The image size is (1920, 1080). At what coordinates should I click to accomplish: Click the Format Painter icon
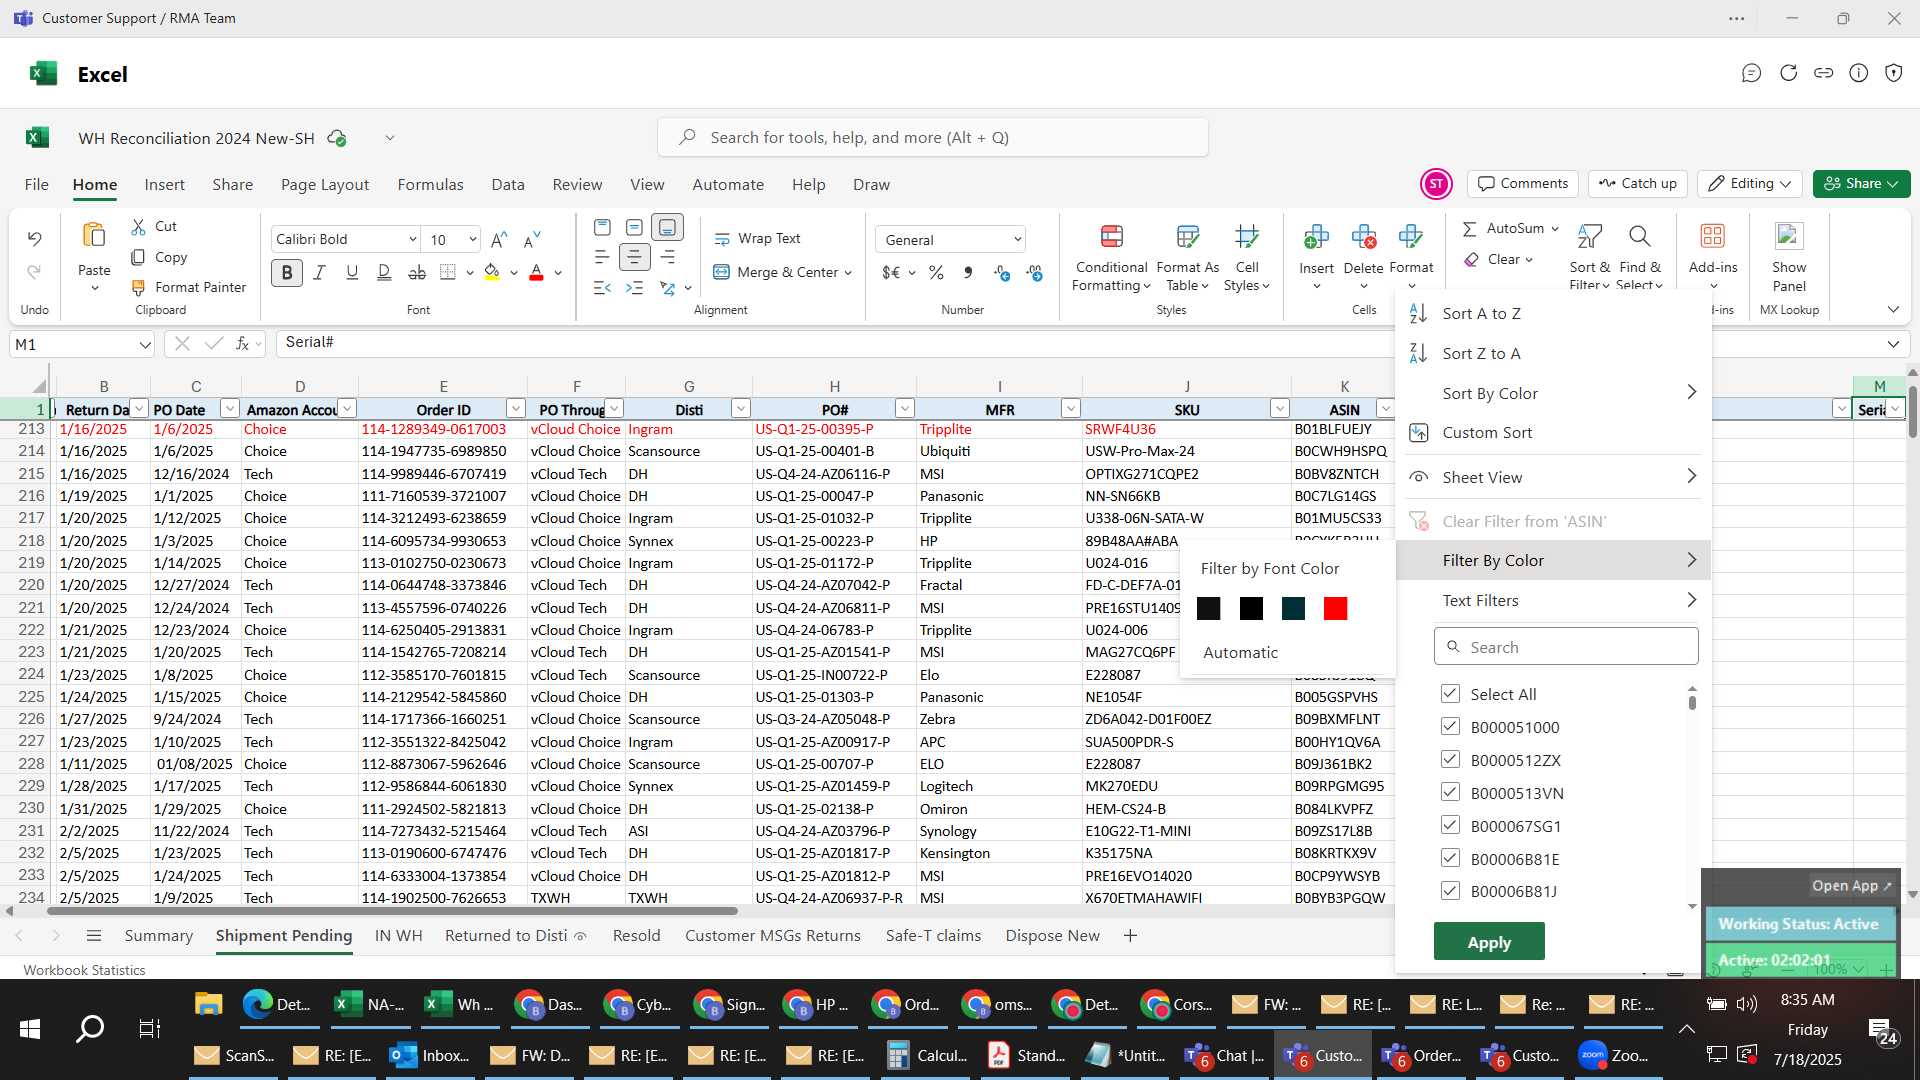click(139, 287)
